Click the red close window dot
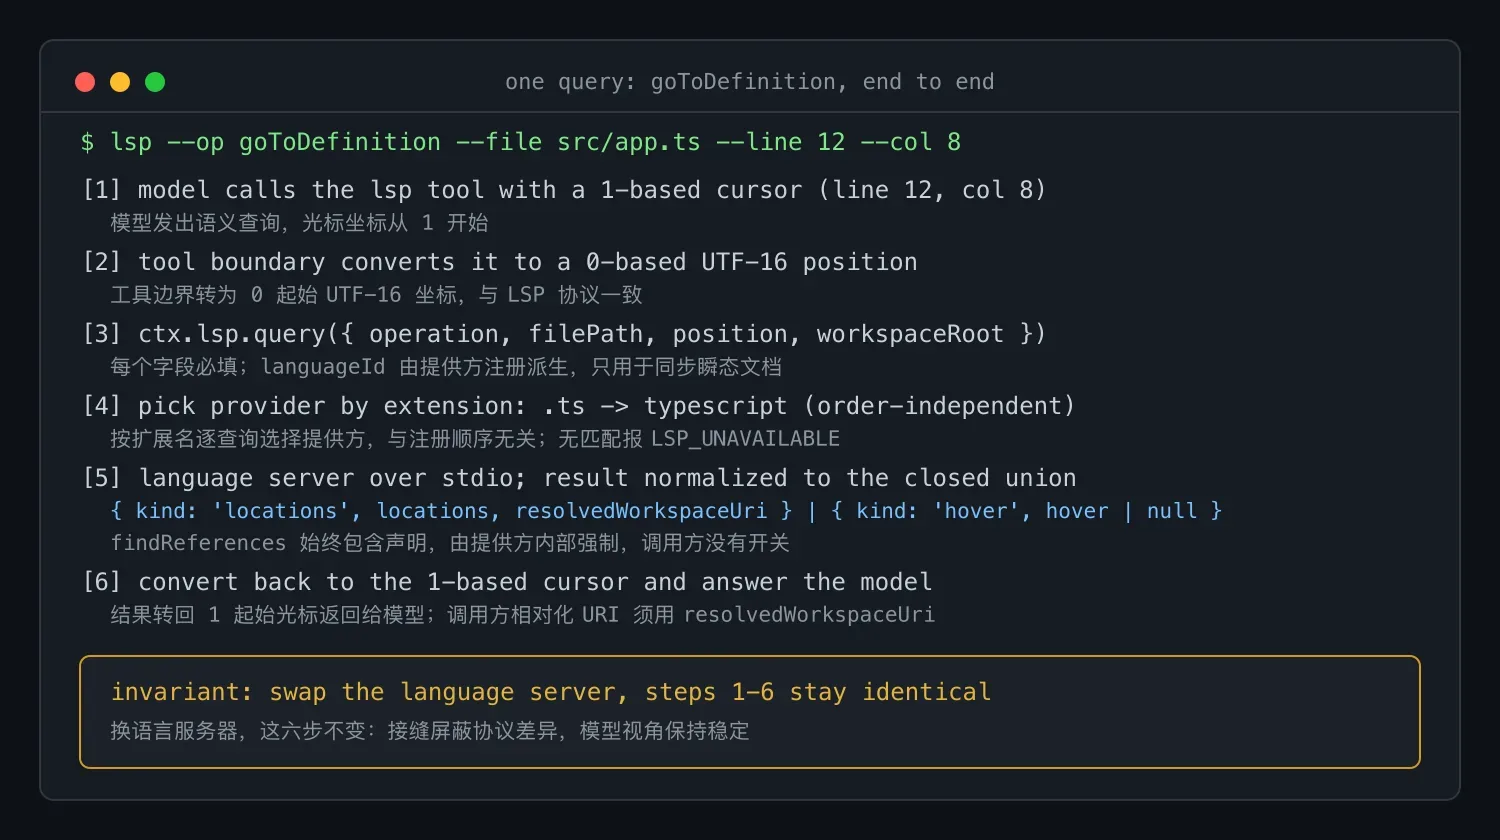The height and width of the screenshot is (840, 1500). coord(85,82)
